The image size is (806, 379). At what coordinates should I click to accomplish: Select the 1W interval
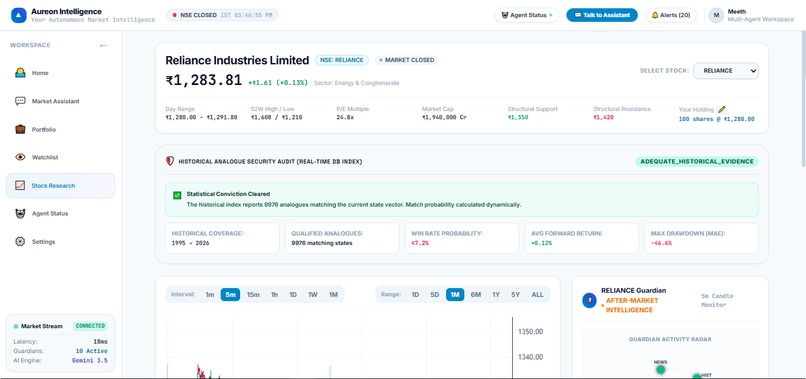[313, 295]
